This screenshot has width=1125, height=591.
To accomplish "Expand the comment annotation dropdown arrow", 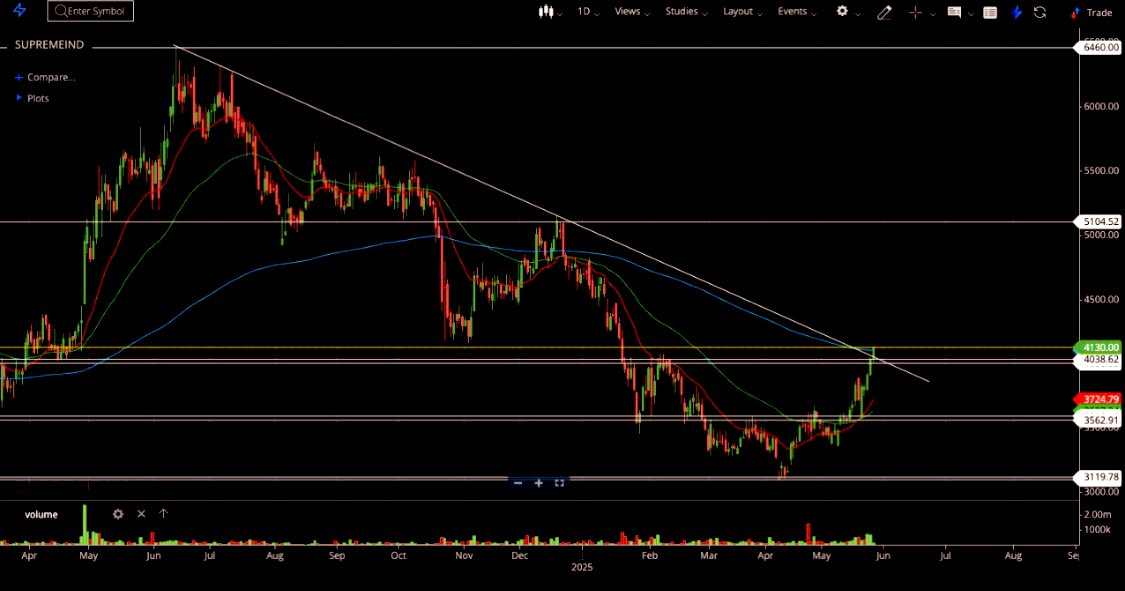I will tap(971, 14).
